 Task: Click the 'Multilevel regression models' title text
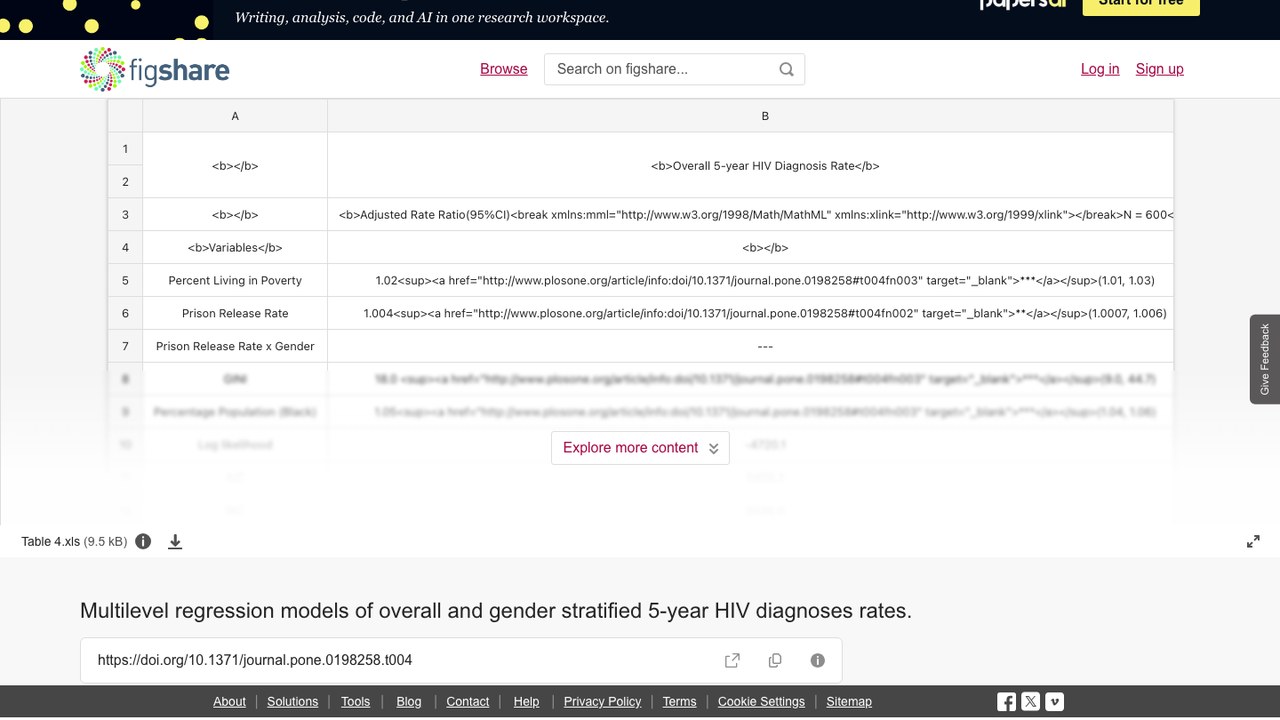click(x=496, y=611)
